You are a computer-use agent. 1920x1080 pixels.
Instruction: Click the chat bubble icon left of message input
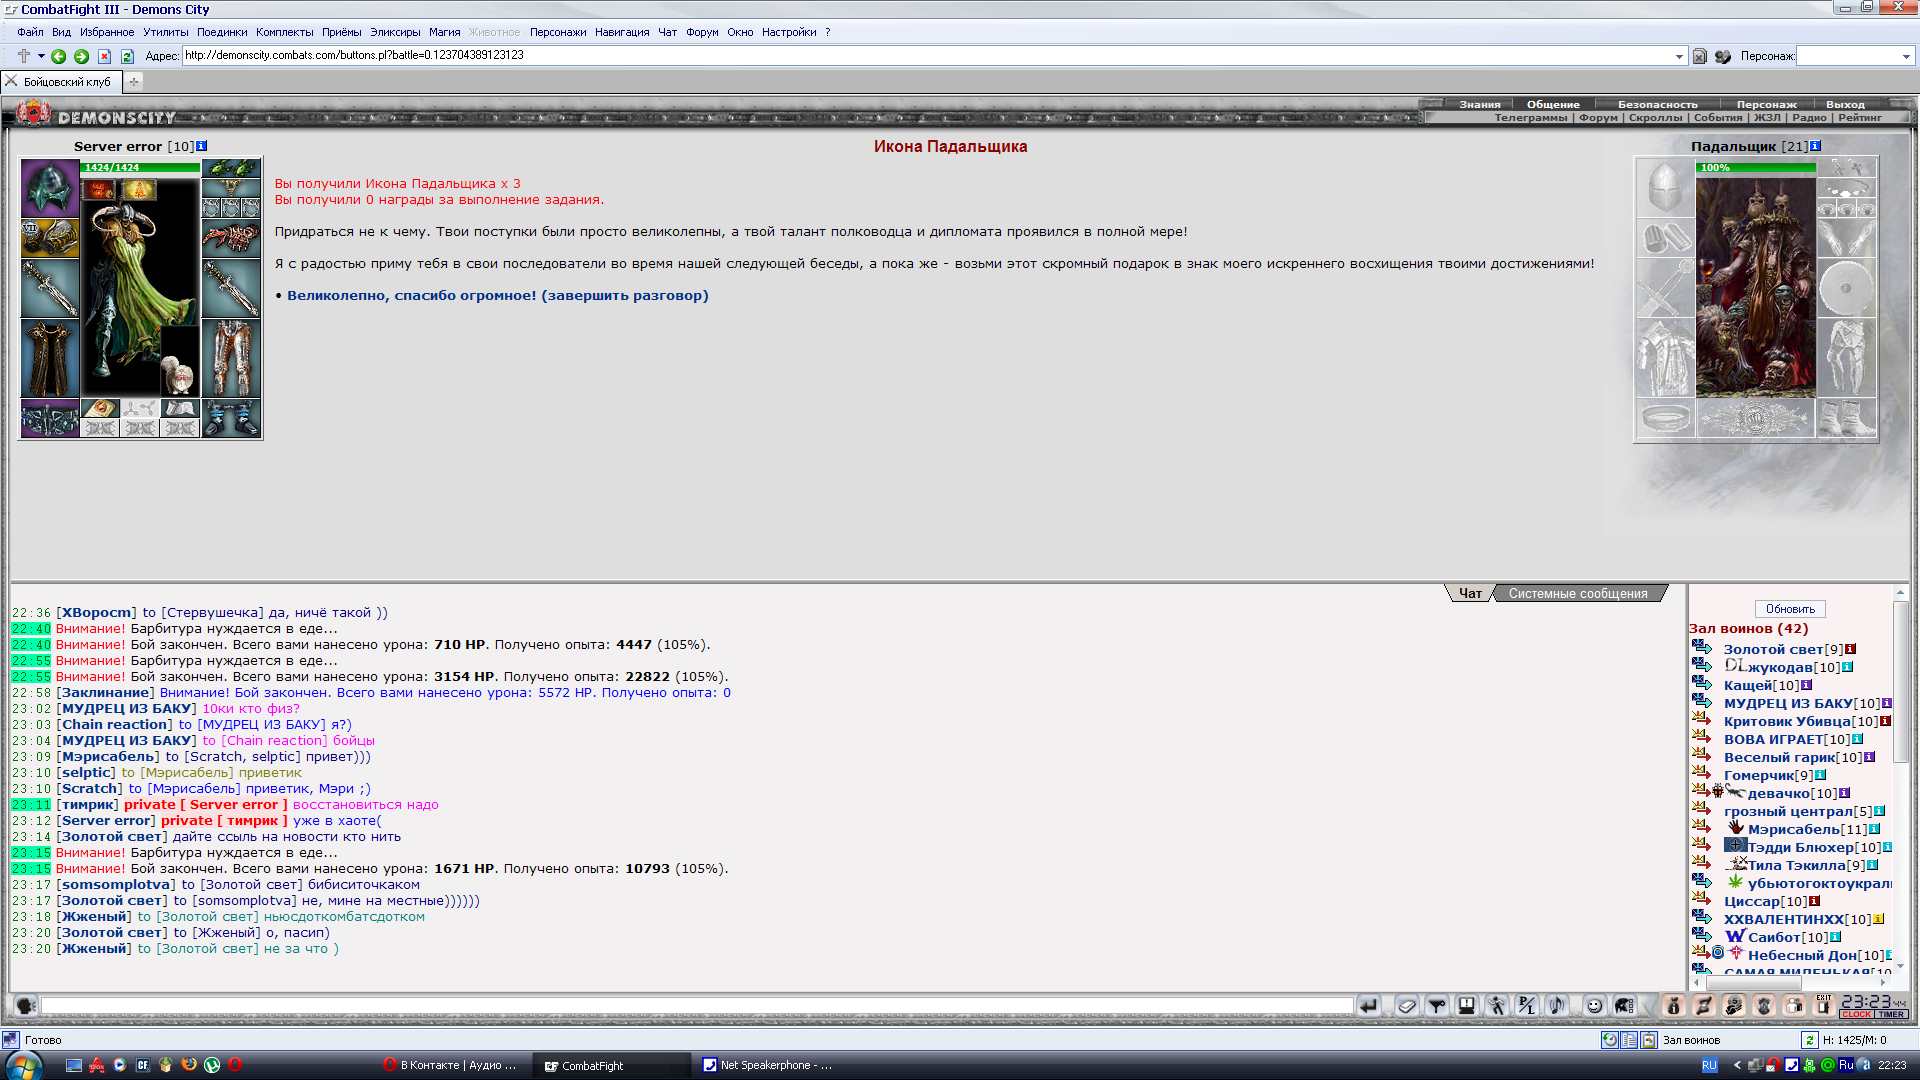(x=26, y=1006)
